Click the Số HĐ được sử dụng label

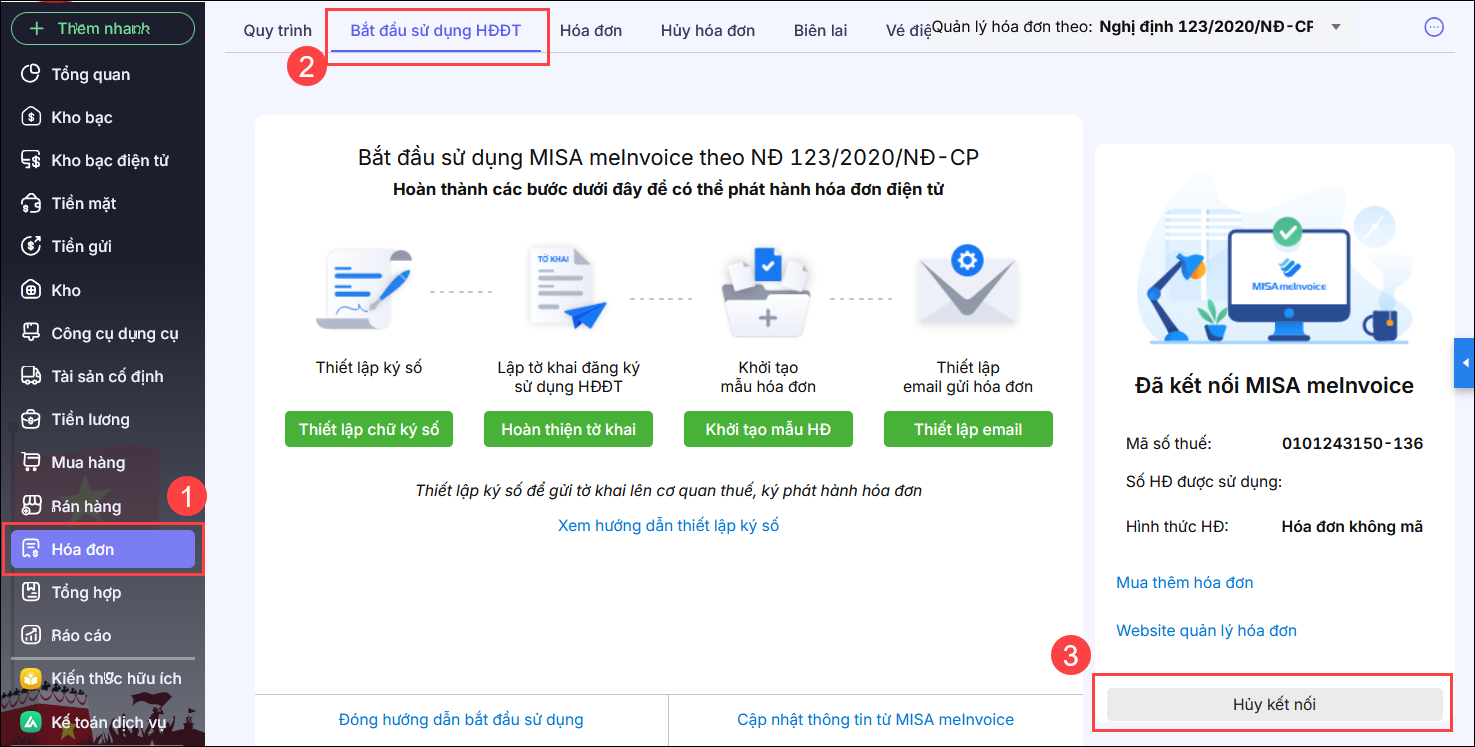(1204, 482)
